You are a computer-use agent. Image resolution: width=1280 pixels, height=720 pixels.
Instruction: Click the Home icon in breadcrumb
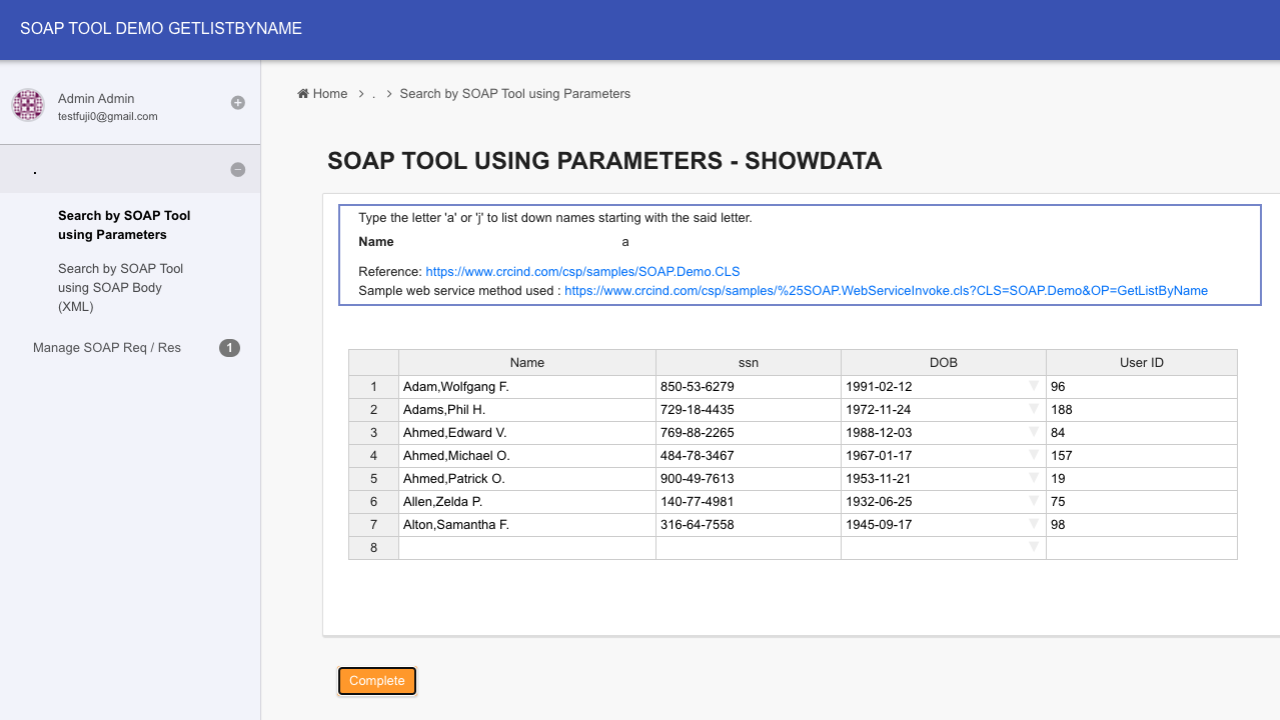[x=303, y=94]
